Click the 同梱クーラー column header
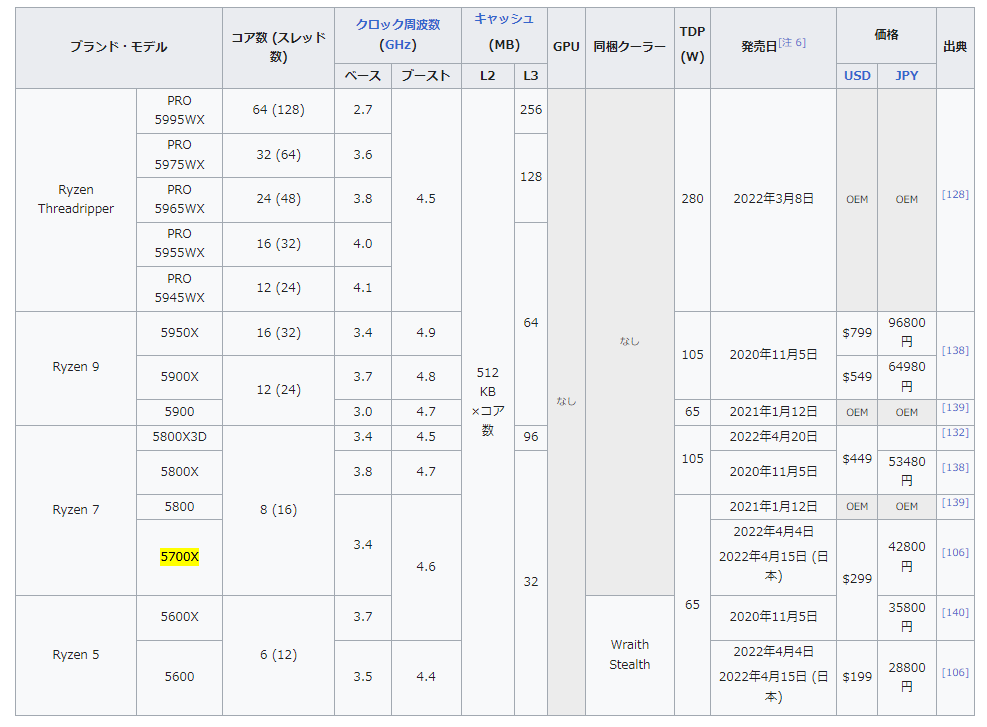The image size is (987, 727). coord(629,48)
